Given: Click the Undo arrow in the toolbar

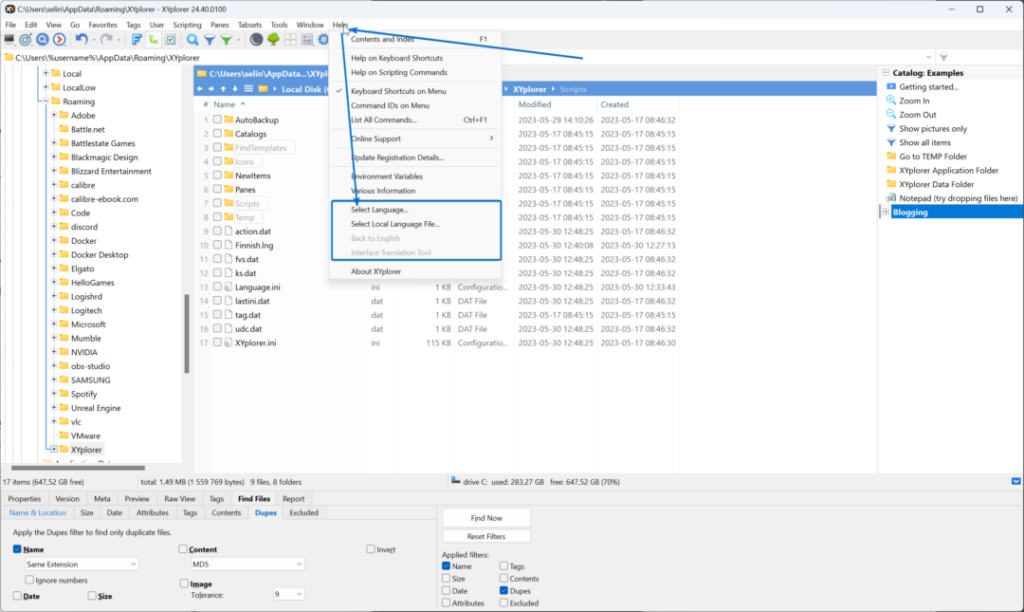Looking at the screenshot, I should (81, 40).
